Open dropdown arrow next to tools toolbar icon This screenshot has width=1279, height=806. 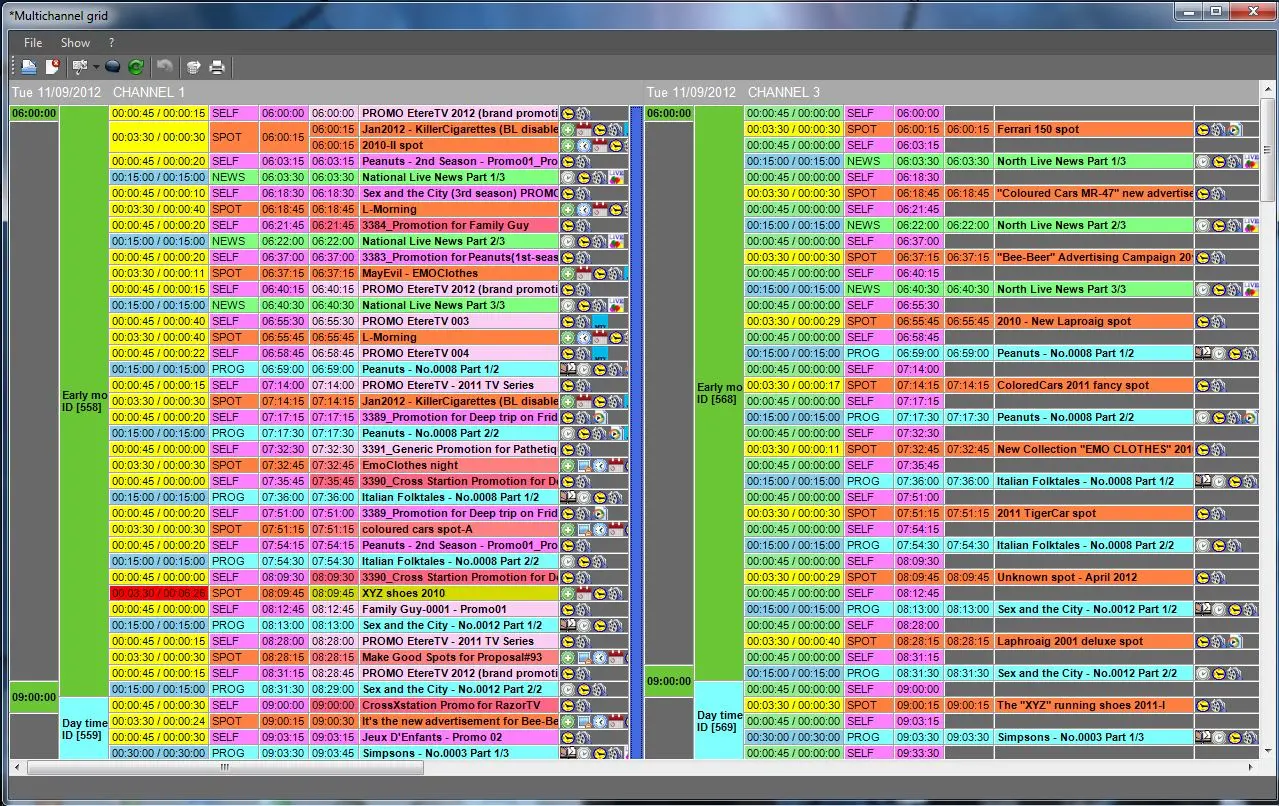click(x=96, y=67)
